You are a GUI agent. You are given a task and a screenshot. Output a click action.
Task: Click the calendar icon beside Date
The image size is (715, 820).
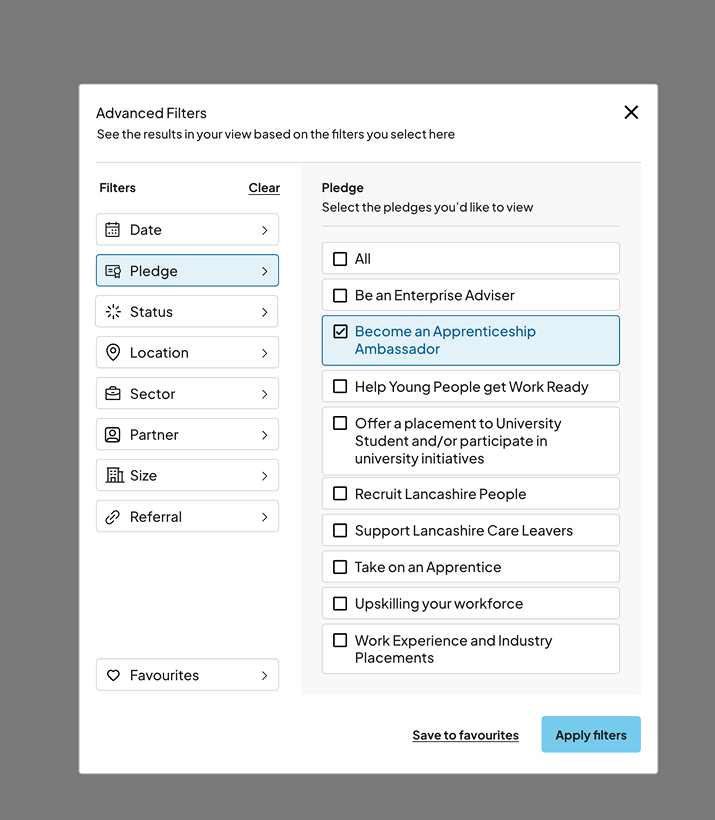pyautogui.click(x=113, y=230)
